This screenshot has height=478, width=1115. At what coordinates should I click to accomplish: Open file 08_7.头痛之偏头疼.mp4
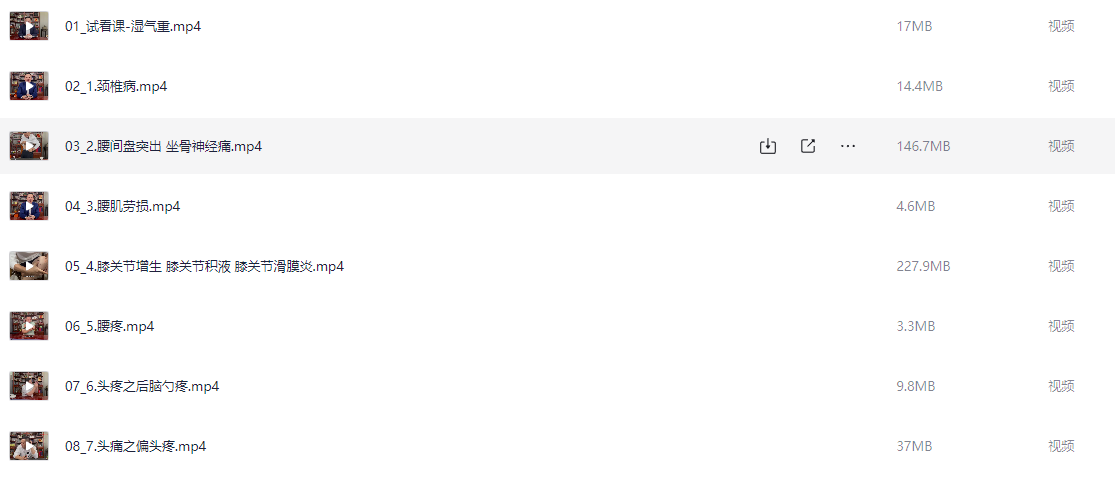(x=136, y=447)
